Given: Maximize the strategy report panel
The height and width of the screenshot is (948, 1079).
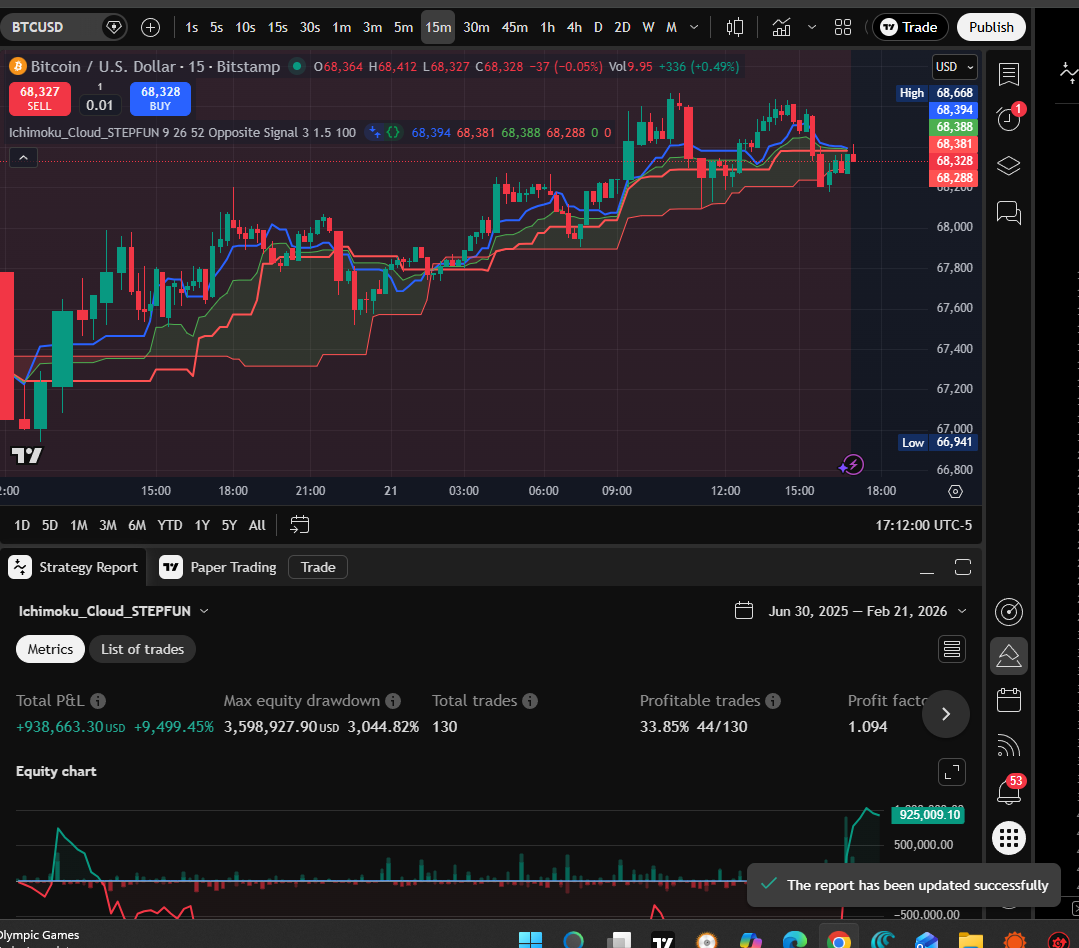Looking at the screenshot, I should click(x=963, y=568).
